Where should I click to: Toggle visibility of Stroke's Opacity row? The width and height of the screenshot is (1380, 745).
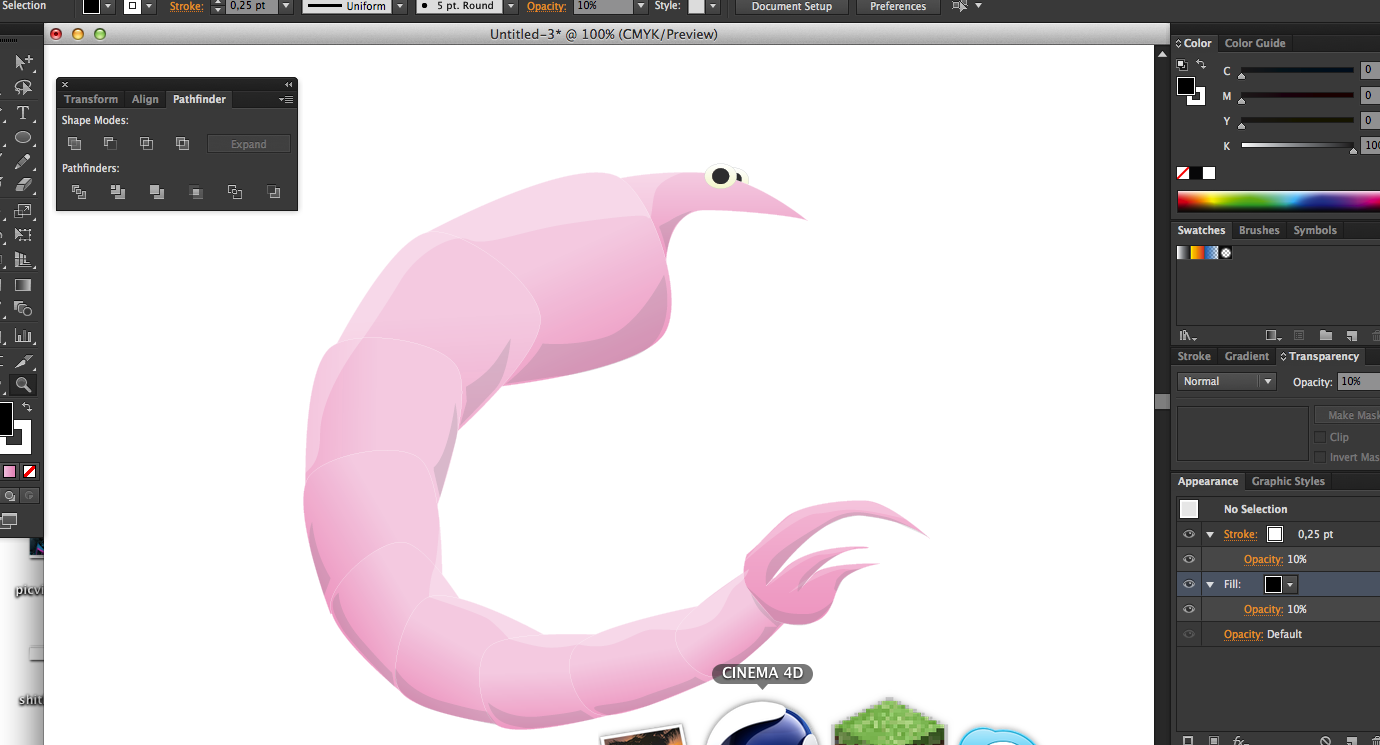pyautogui.click(x=1189, y=559)
